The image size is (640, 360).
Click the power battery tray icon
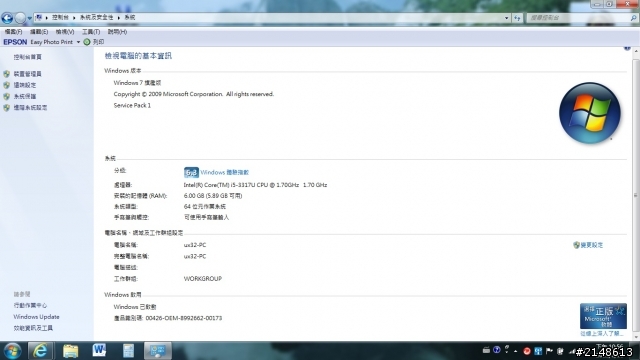click(560, 351)
